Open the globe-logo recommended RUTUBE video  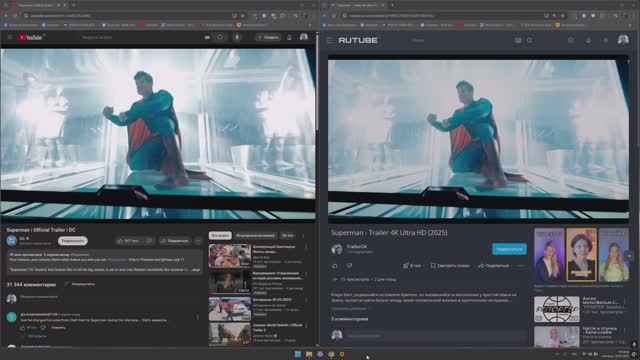(x=557, y=309)
